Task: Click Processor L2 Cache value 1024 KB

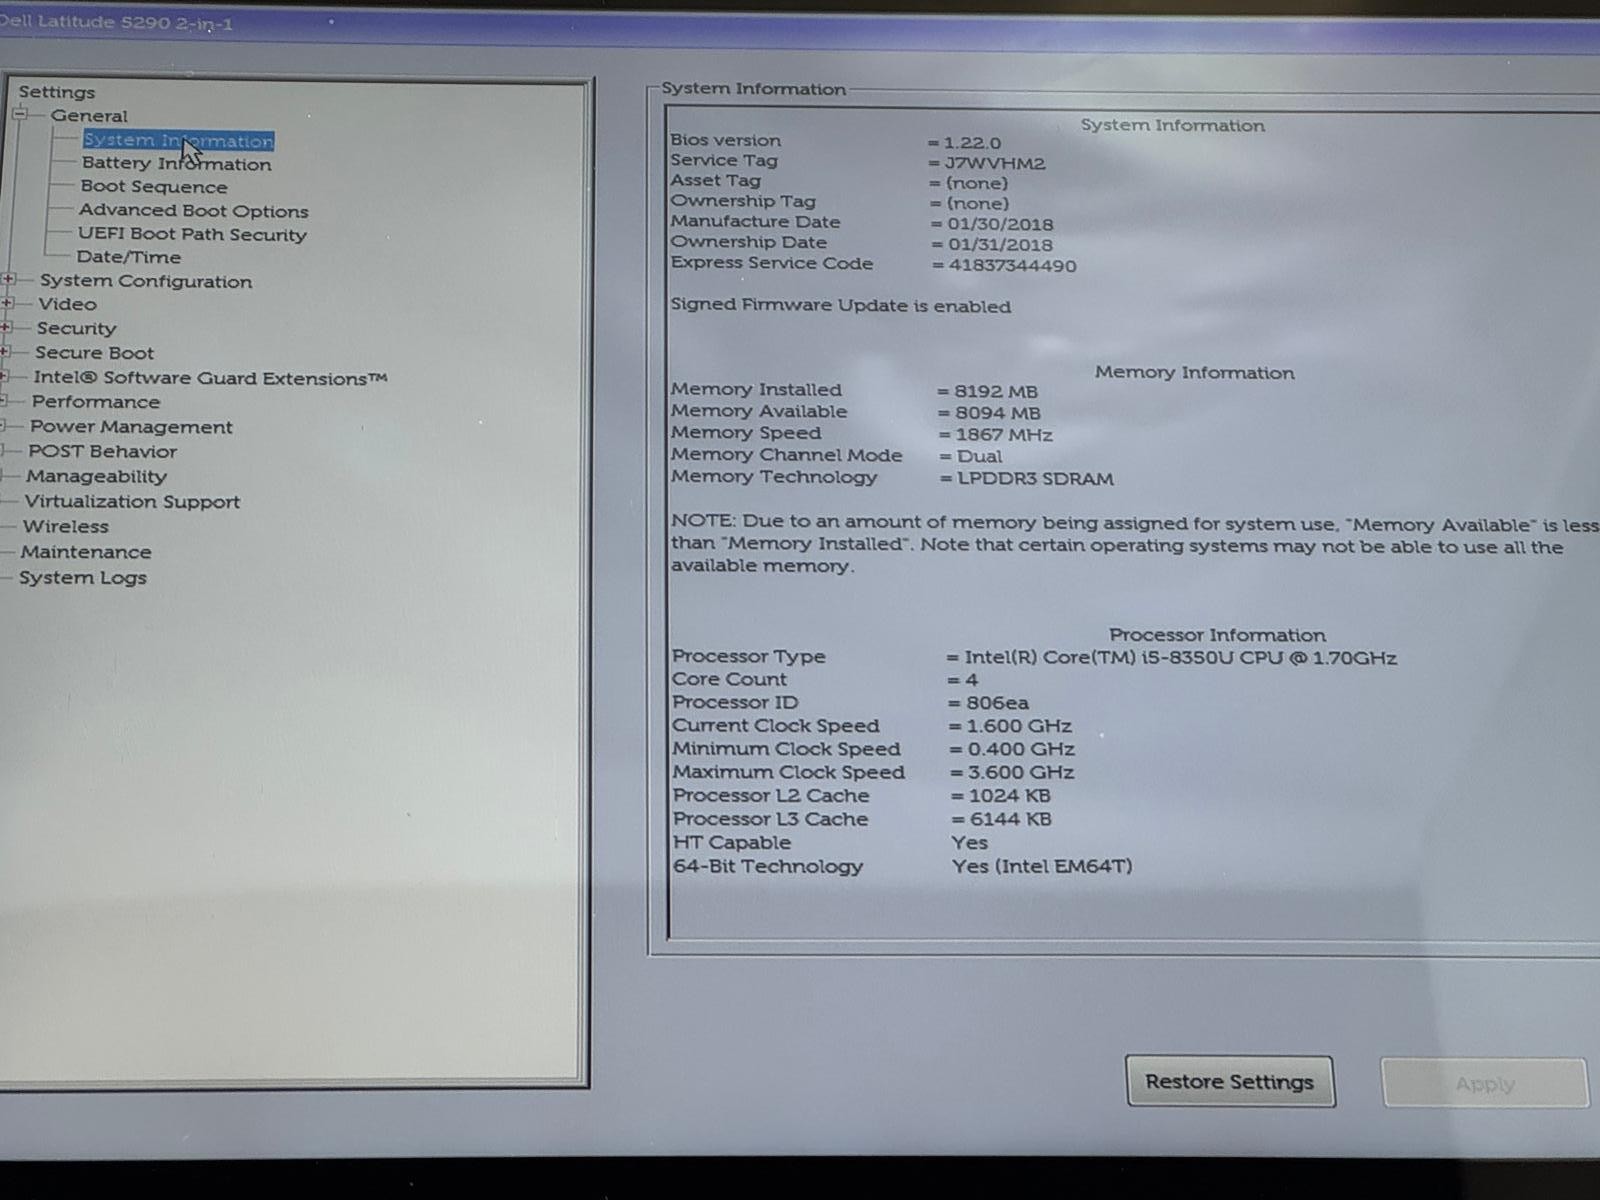Action: pos(1010,797)
